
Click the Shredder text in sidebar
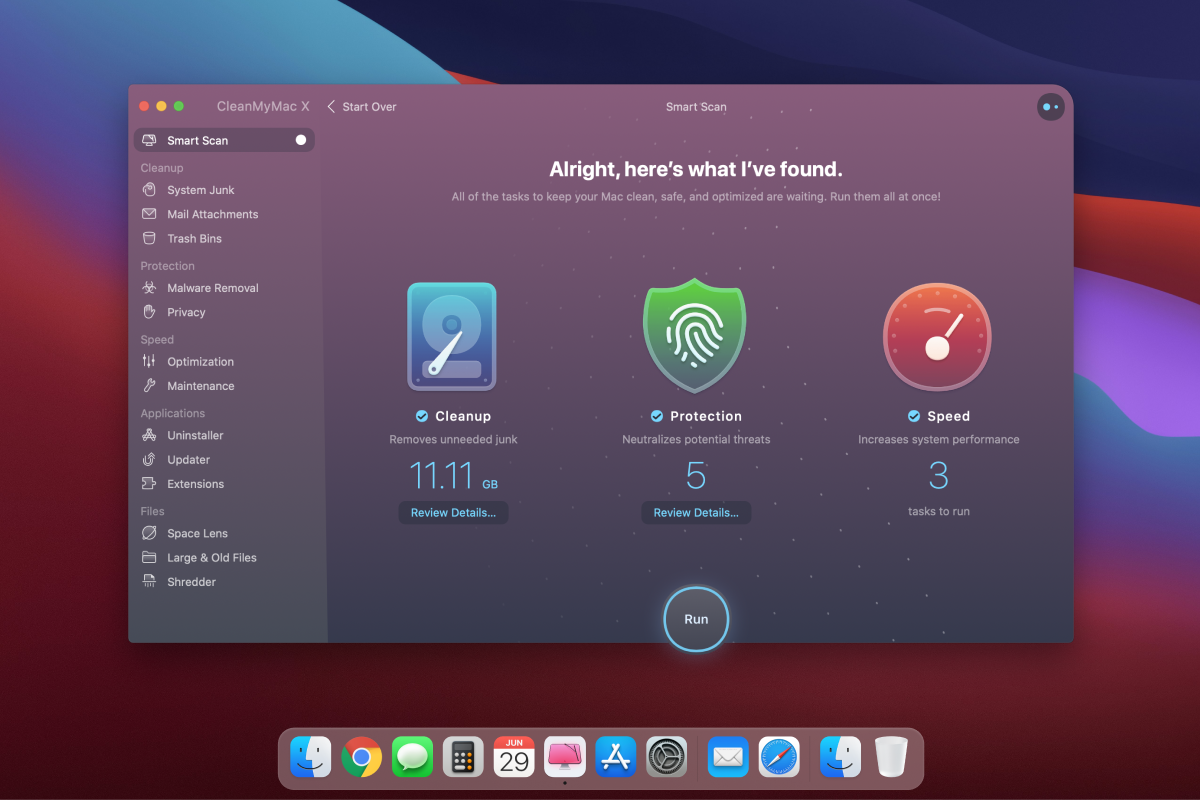[x=191, y=582]
